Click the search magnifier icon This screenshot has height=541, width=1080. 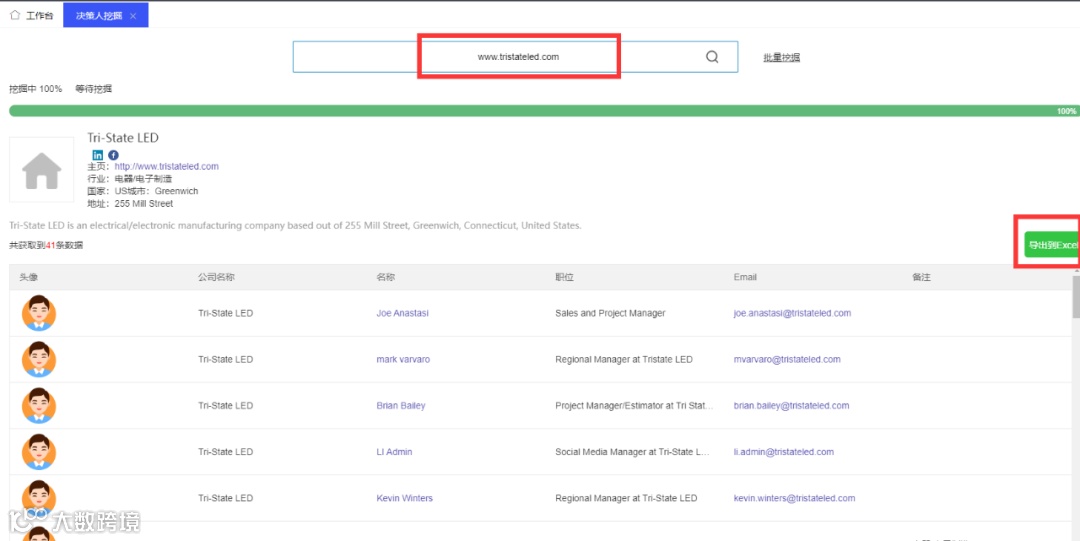click(712, 57)
